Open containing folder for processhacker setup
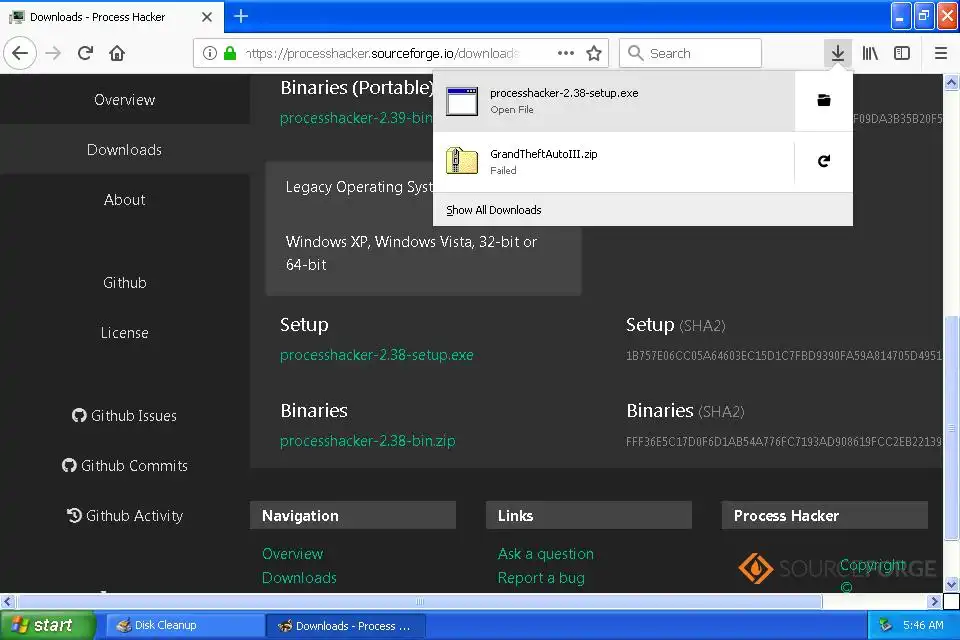Screen dimensions: 960x640 tap(824, 100)
